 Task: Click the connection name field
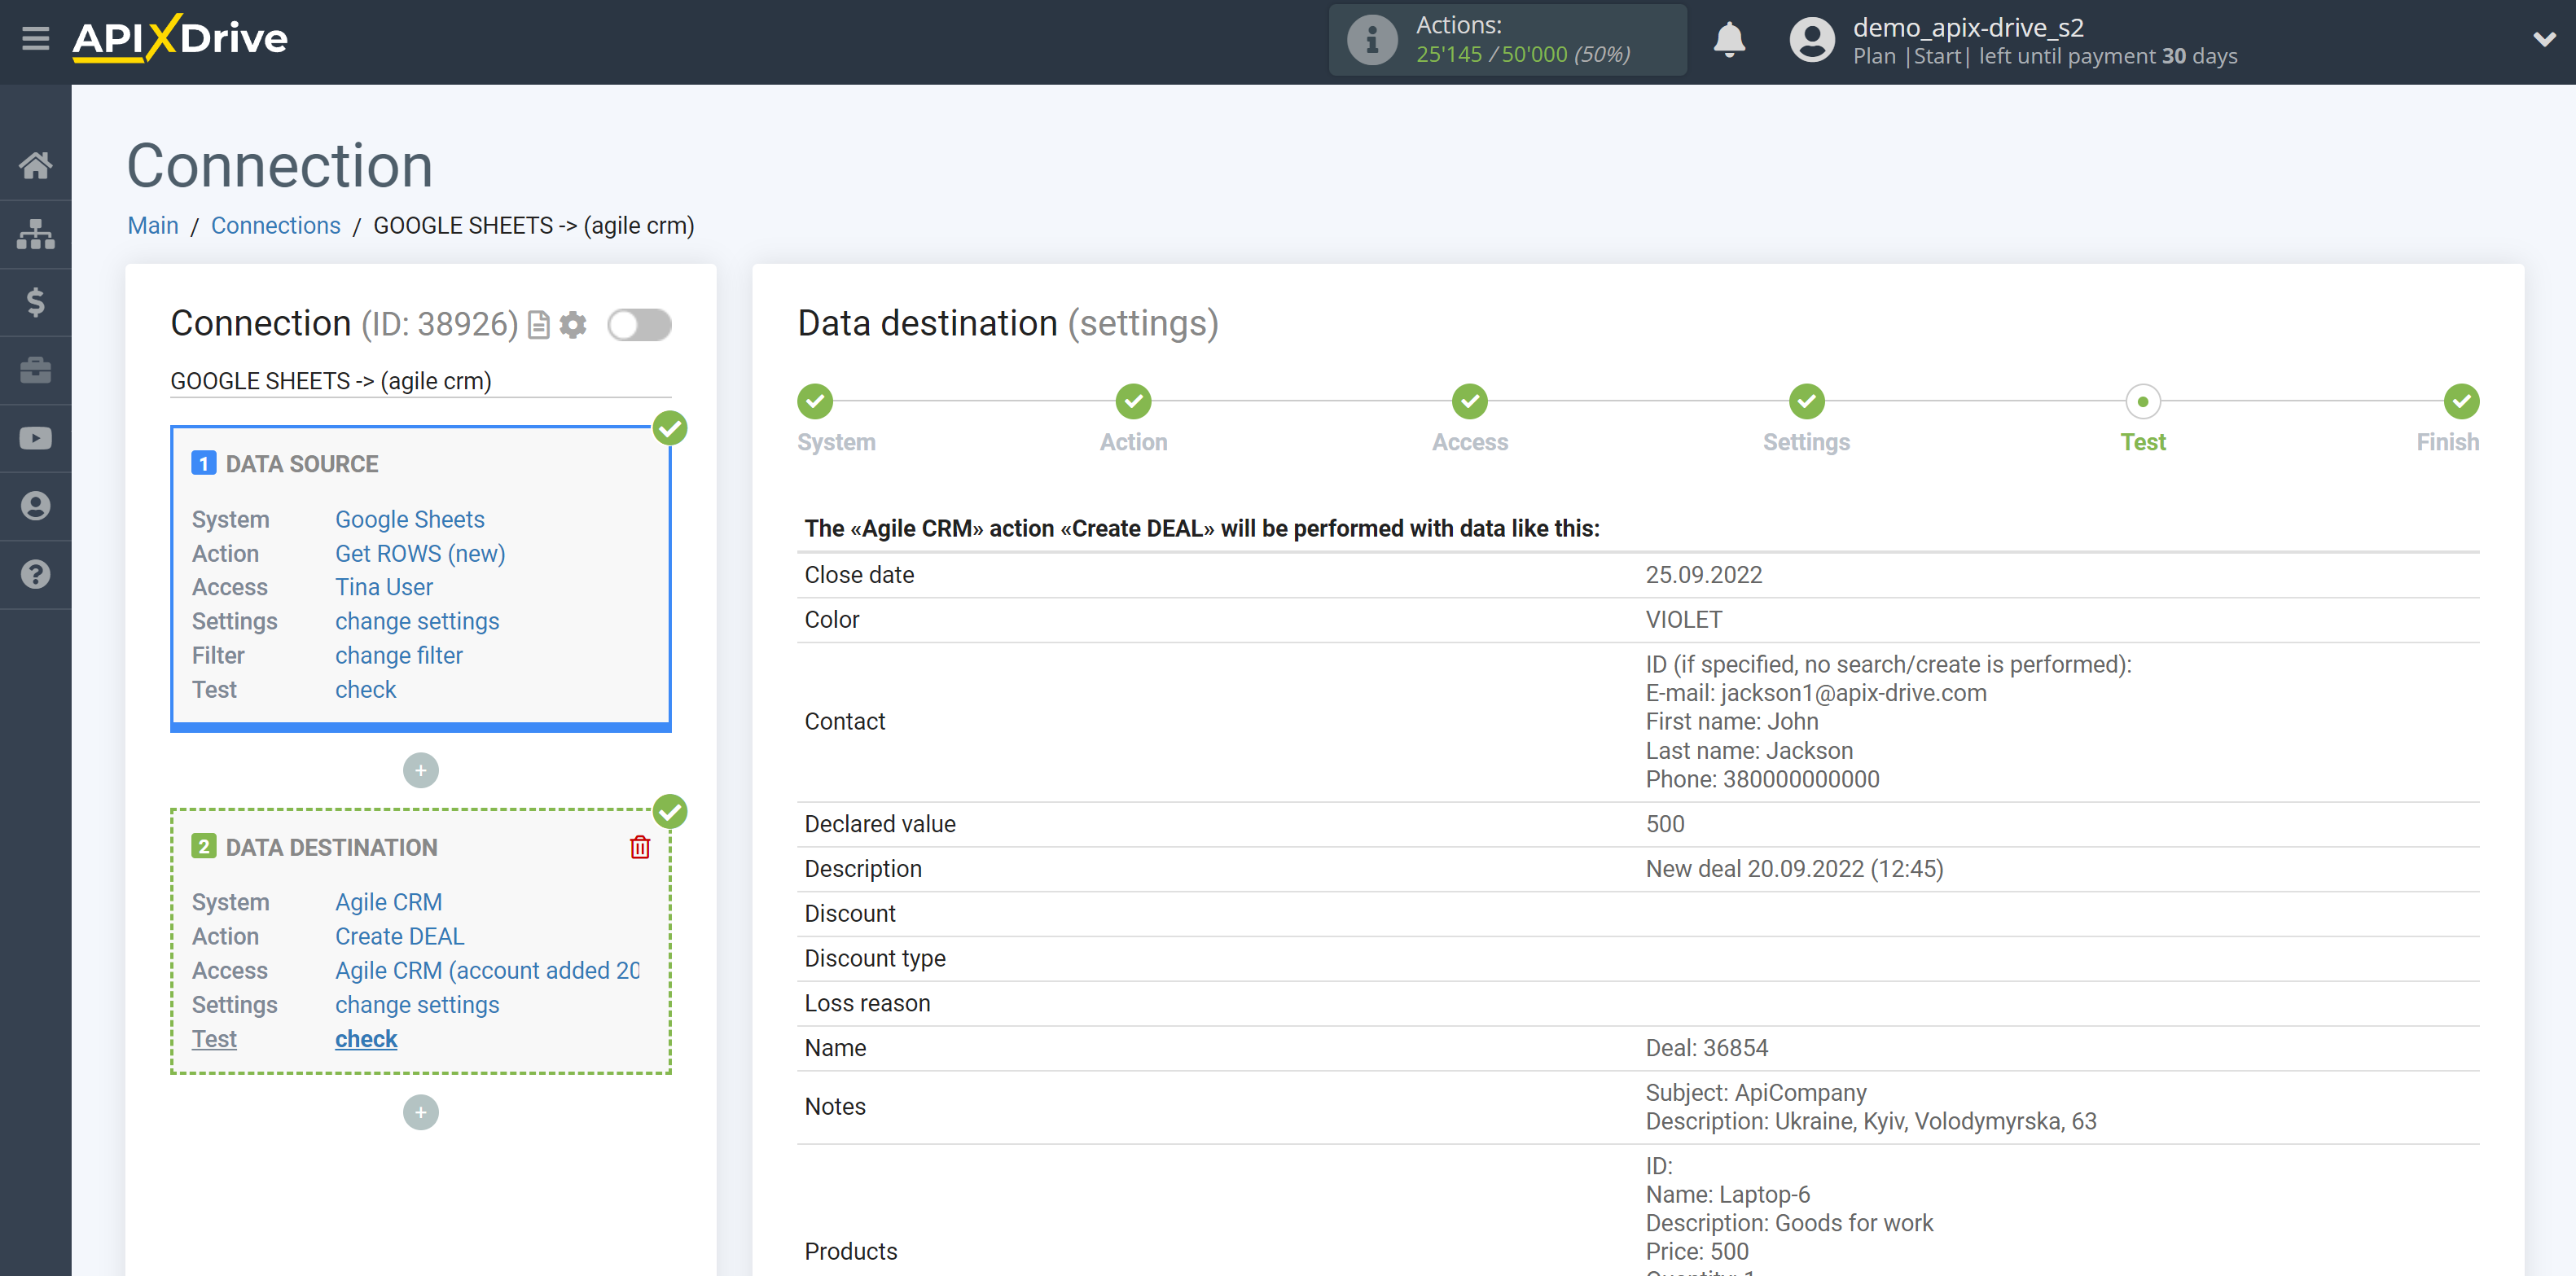[421, 381]
